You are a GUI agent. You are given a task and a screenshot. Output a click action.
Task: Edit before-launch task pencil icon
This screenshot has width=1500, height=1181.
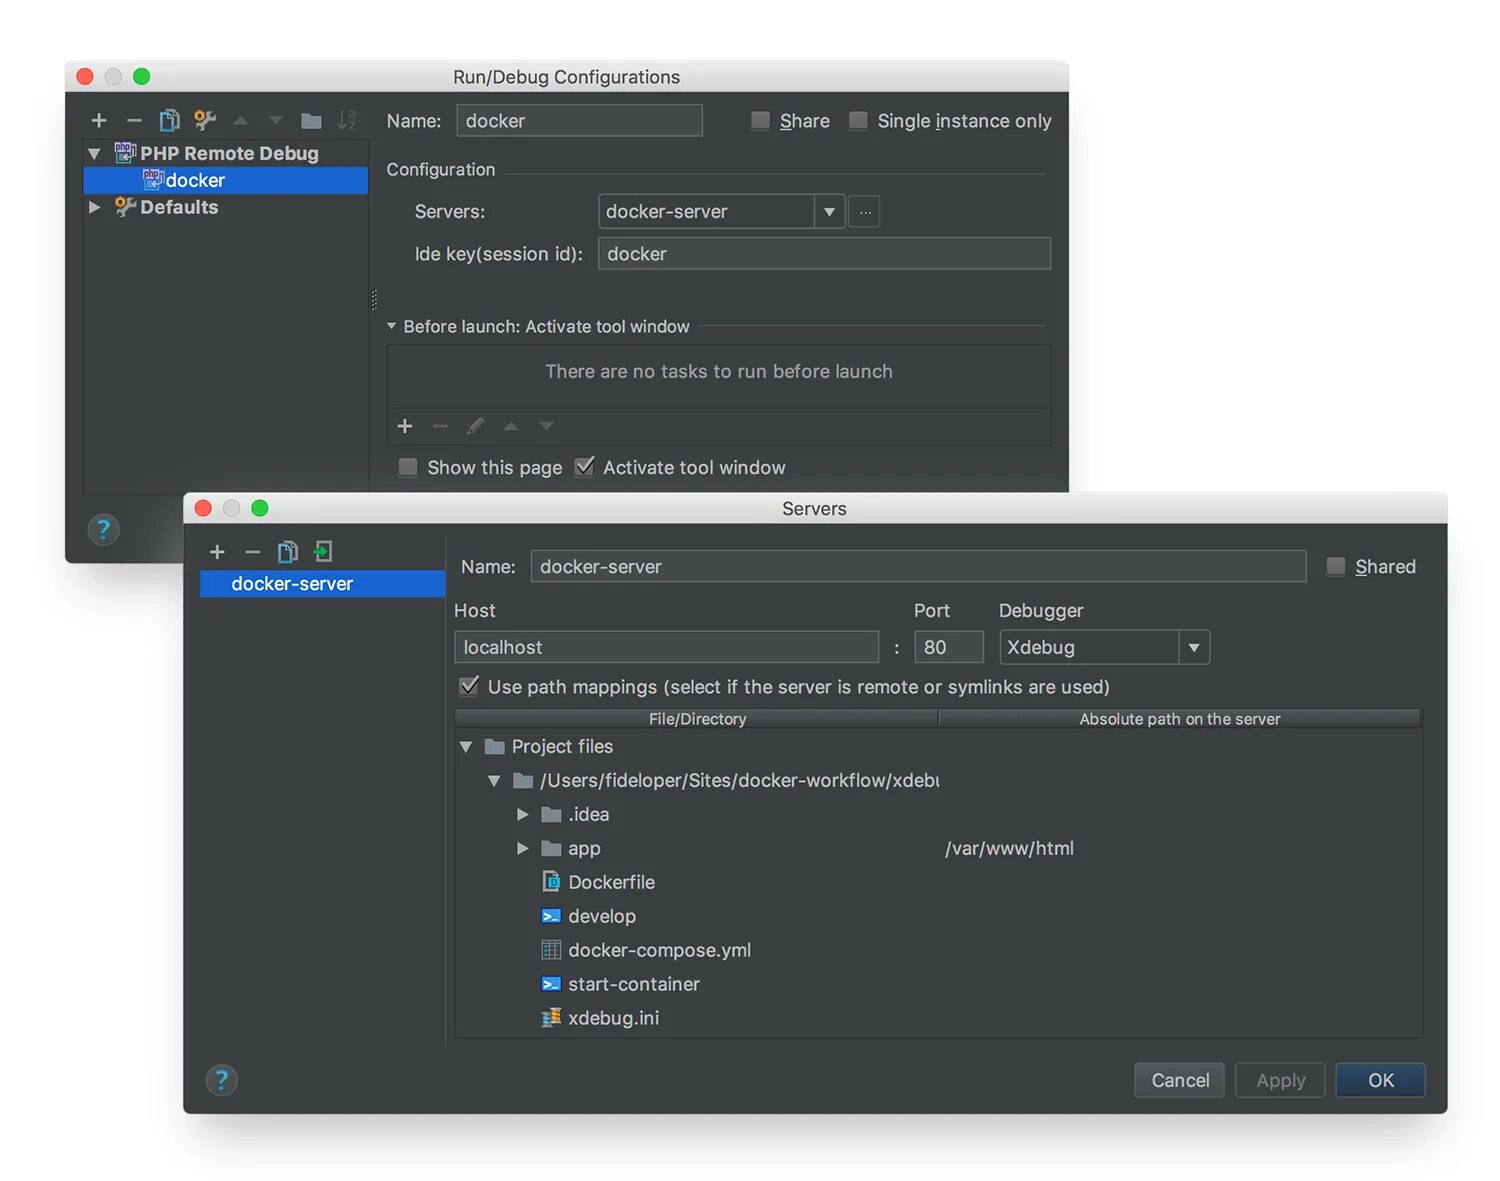(x=476, y=426)
